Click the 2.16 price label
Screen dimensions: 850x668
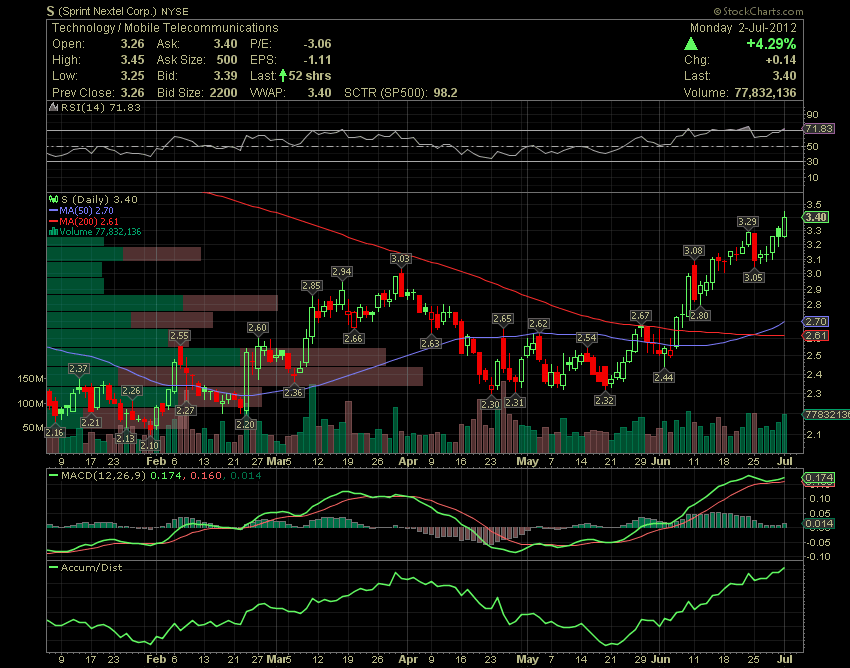(55, 432)
